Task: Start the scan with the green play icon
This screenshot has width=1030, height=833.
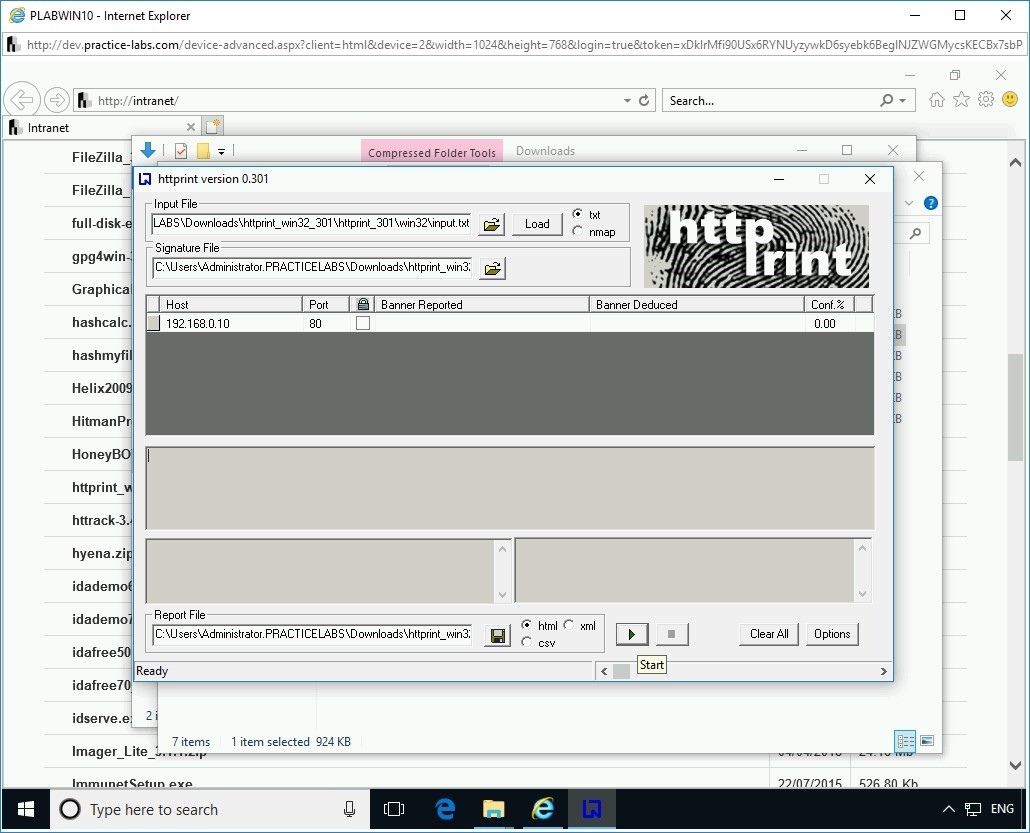Action: pos(631,634)
